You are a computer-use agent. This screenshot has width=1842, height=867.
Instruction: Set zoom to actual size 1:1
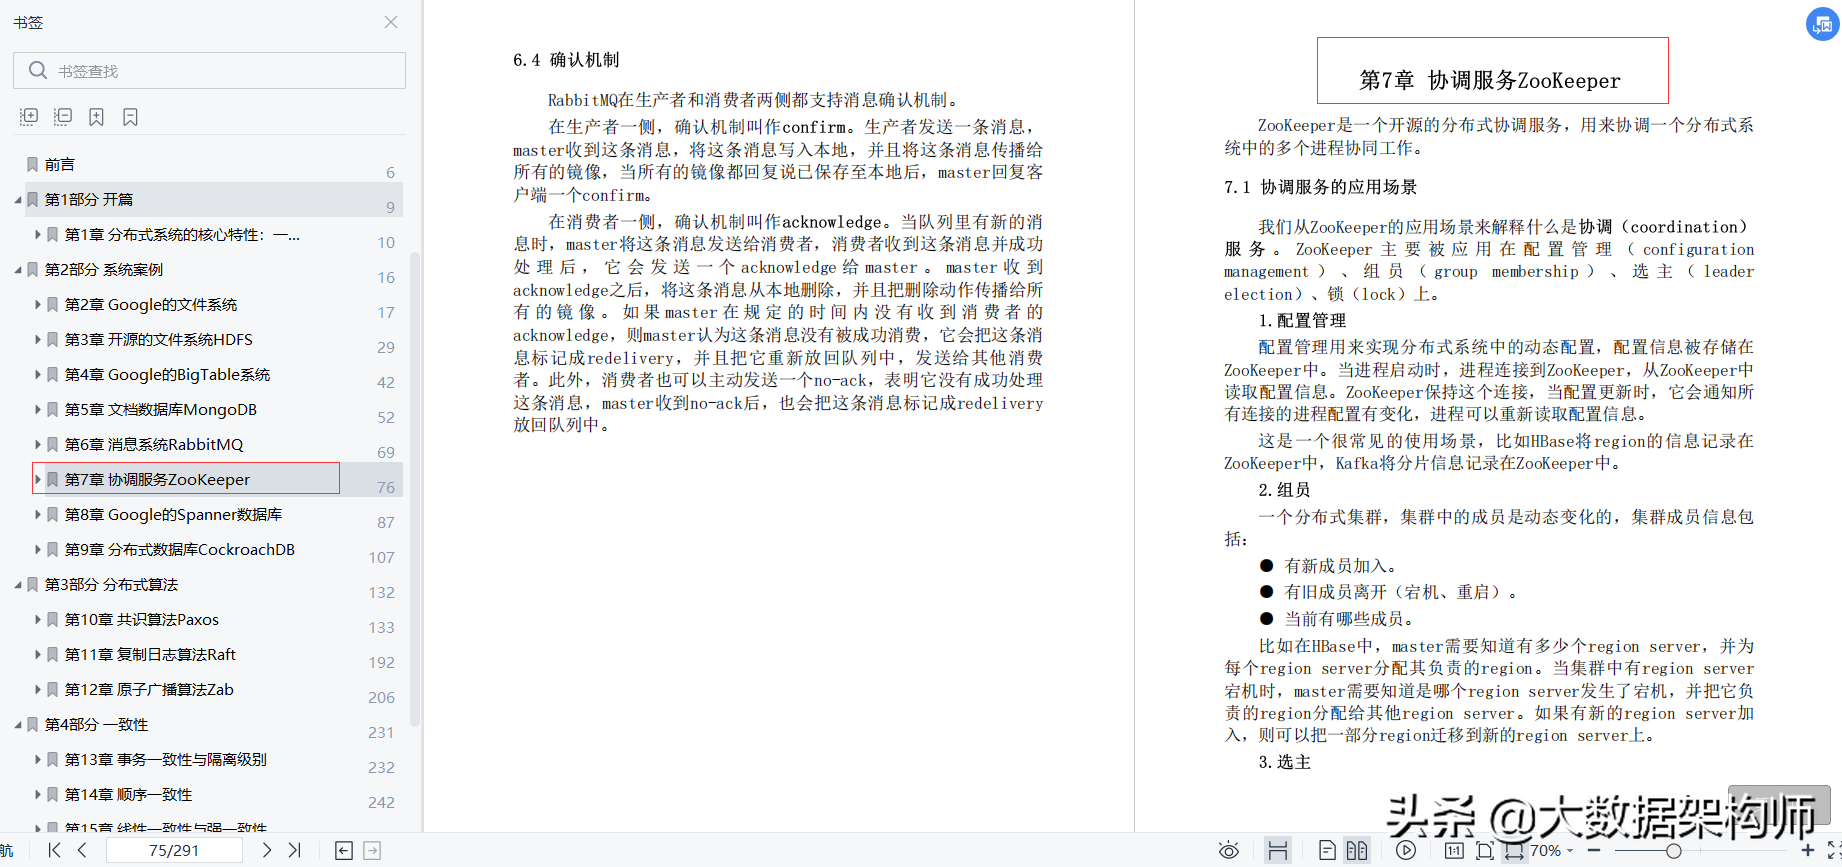1454,850
